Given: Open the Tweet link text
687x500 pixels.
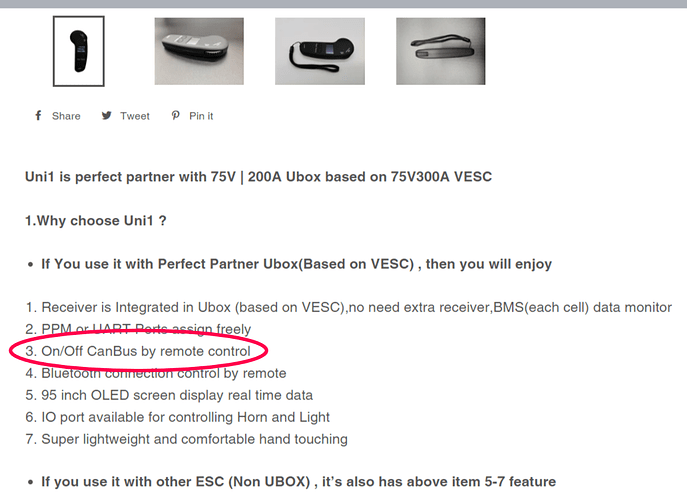Looking at the screenshot, I should (x=135, y=116).
